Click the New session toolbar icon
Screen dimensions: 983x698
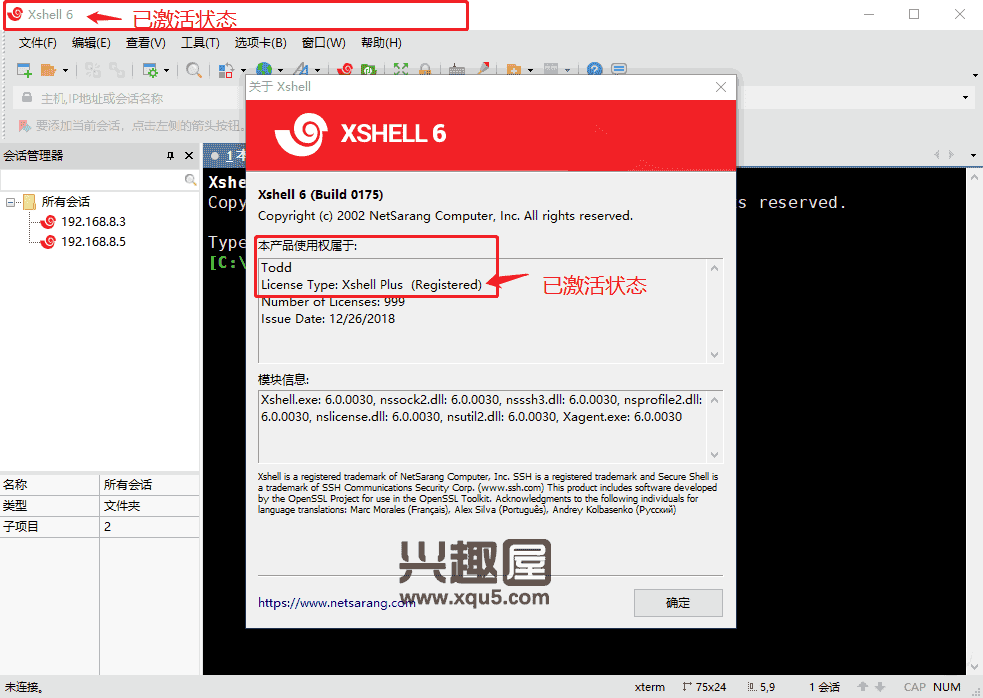pyautogui.click(x=24, y=70)
